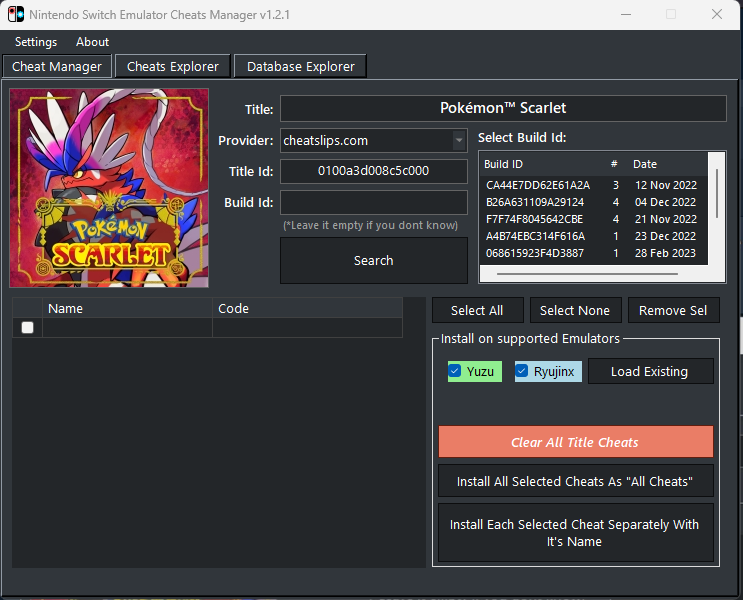Toggle the Yuzu emulator checkbox

tap(455, 371)
